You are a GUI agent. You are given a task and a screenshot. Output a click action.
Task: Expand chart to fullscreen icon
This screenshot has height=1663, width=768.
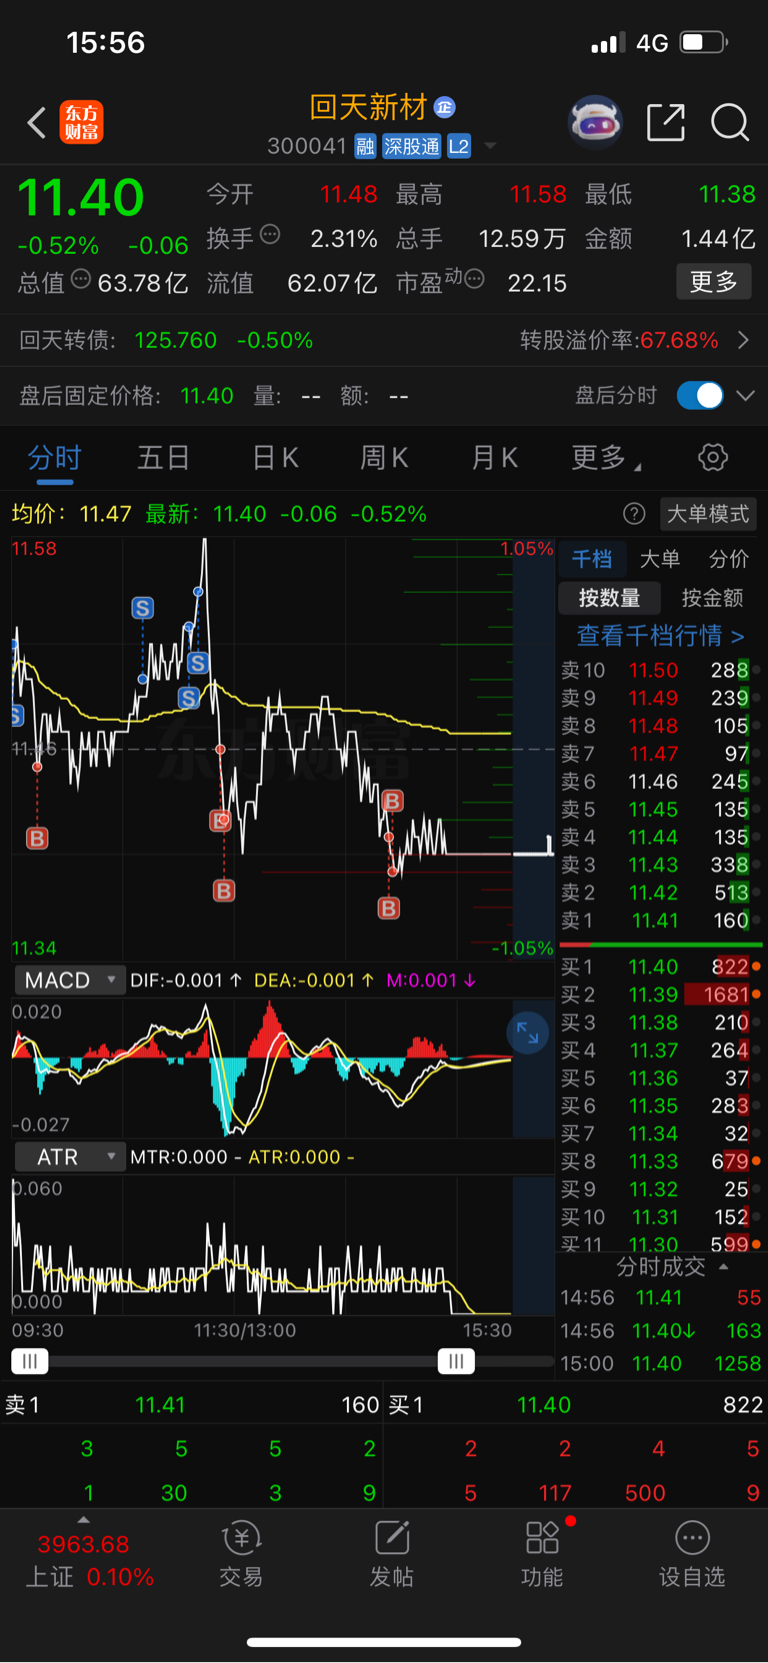[527, 1034]
